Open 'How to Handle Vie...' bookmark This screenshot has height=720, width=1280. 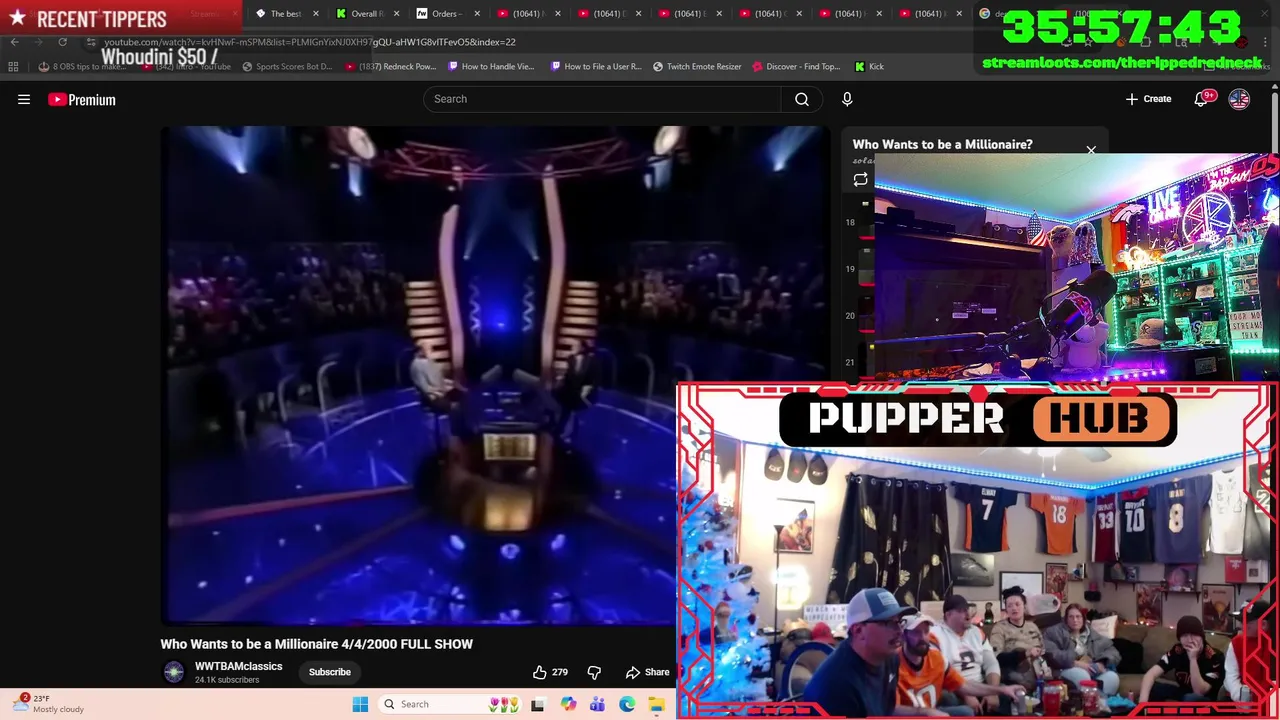(x=491, y=67)
